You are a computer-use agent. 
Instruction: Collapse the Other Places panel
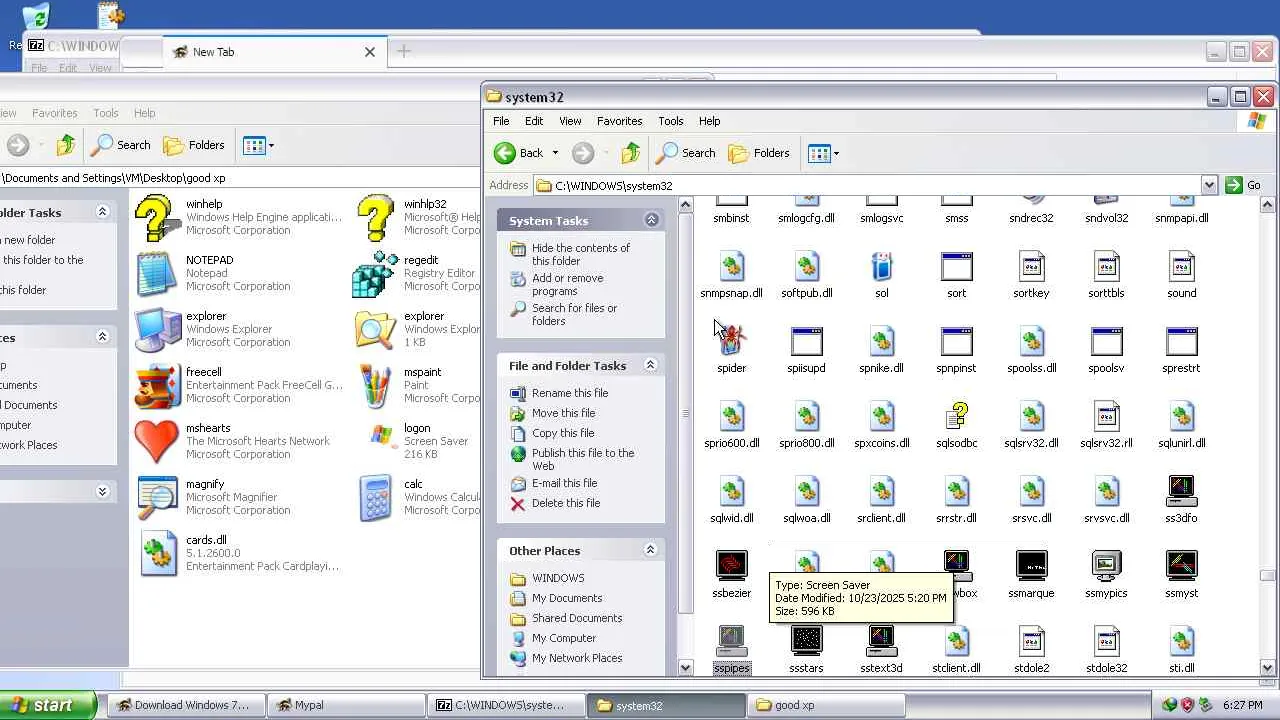(650, 550)
